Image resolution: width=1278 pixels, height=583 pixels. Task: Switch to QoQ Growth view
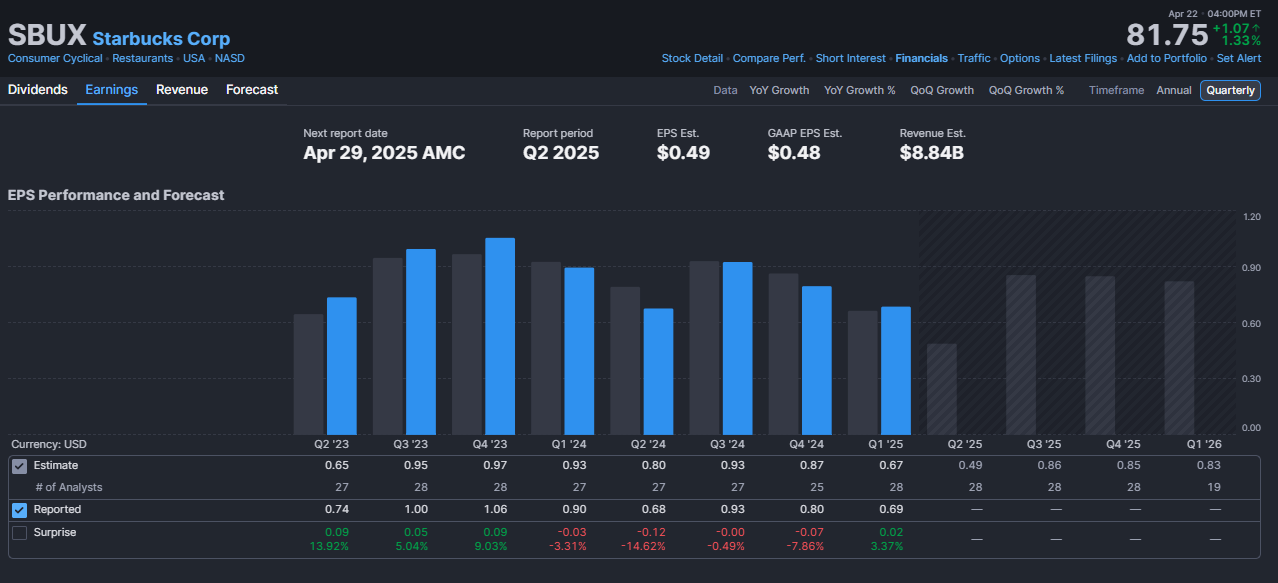click(x=942, y=90)
